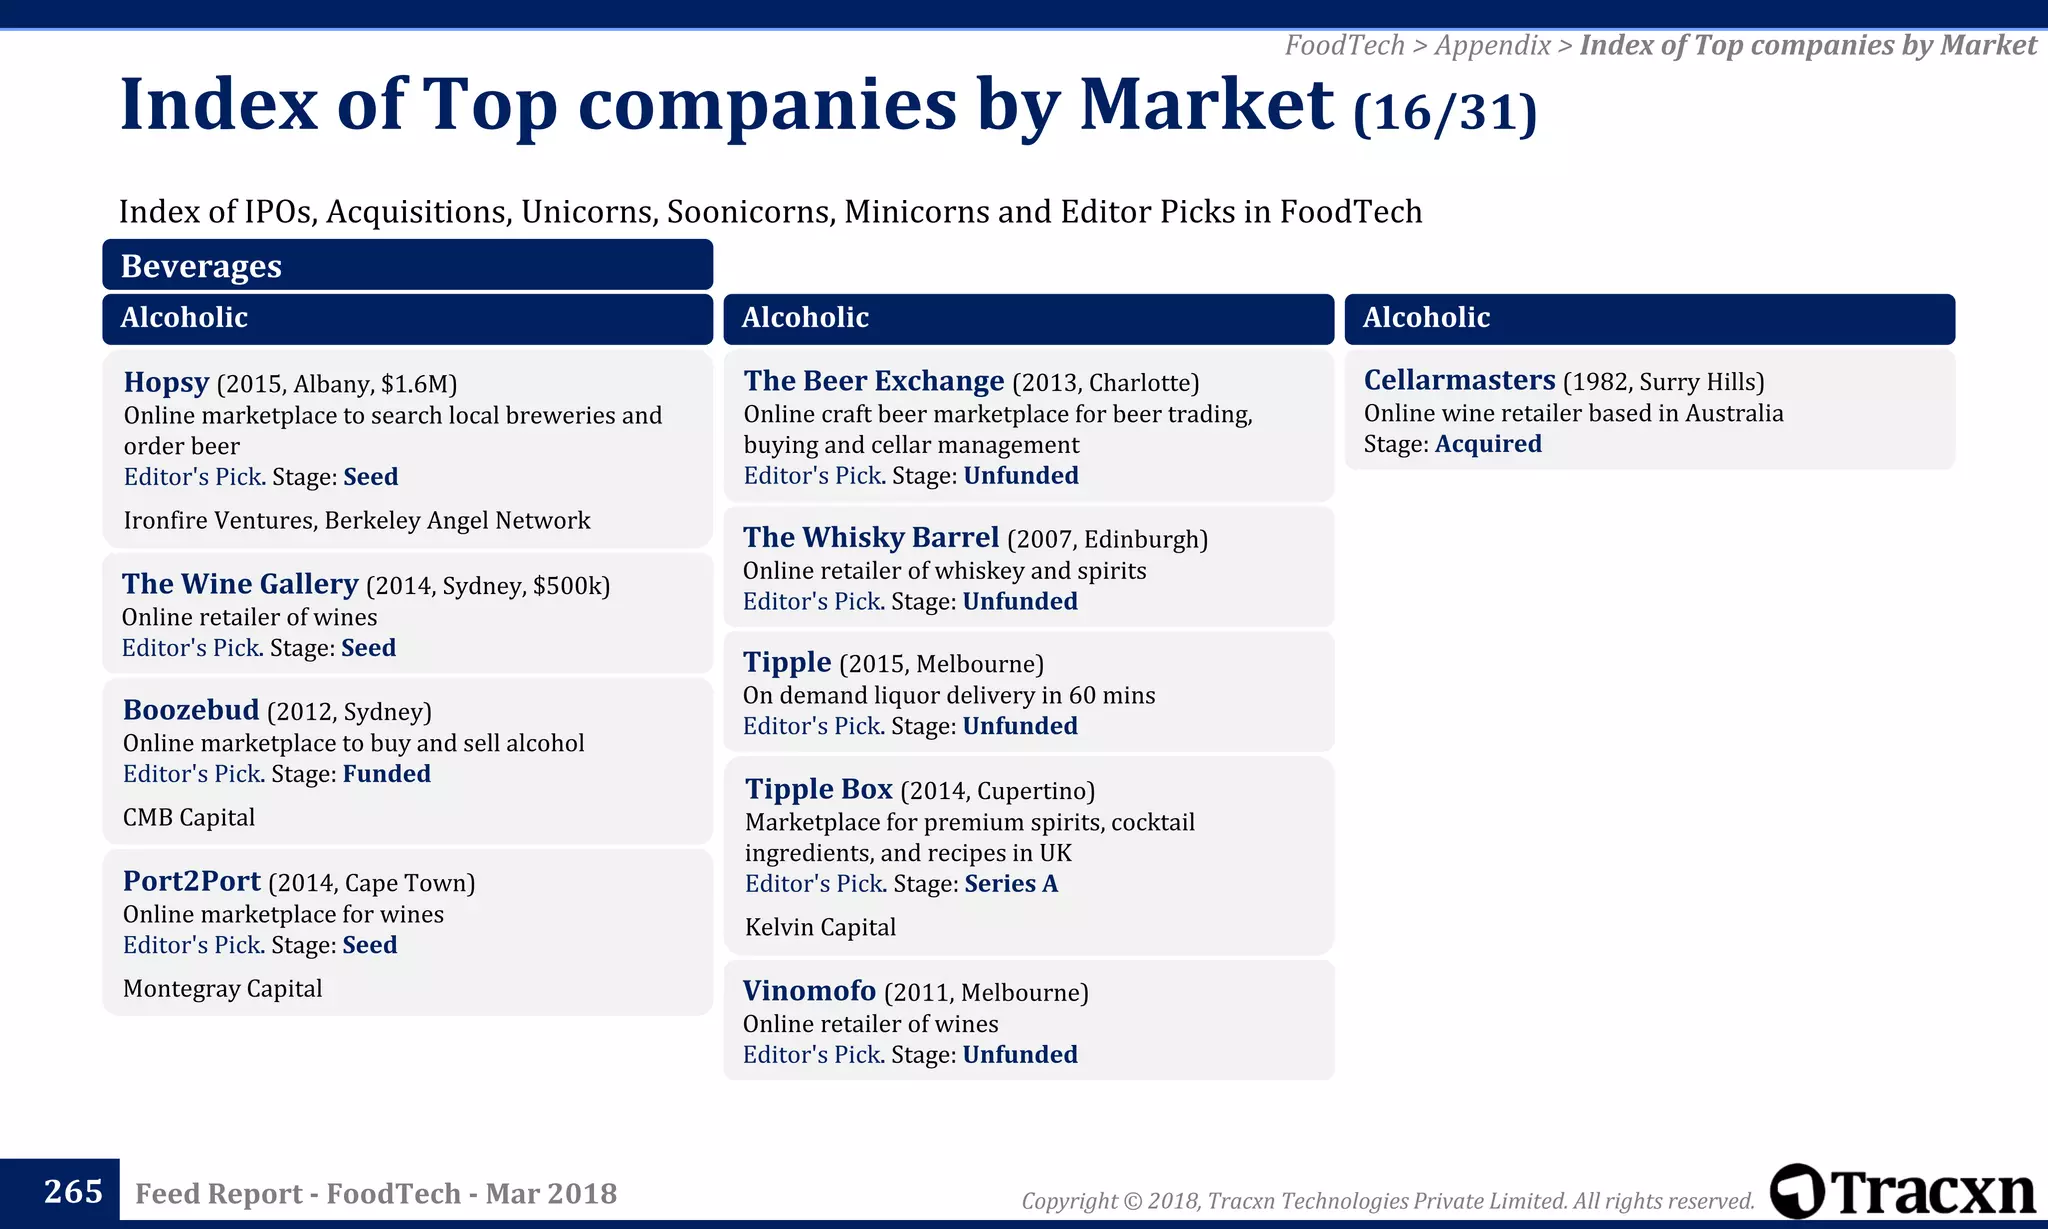The height and width of the screenshot is (1229, 2048).
Task: Click the Seed stage label for Hopsy
Action: [371, 477]
